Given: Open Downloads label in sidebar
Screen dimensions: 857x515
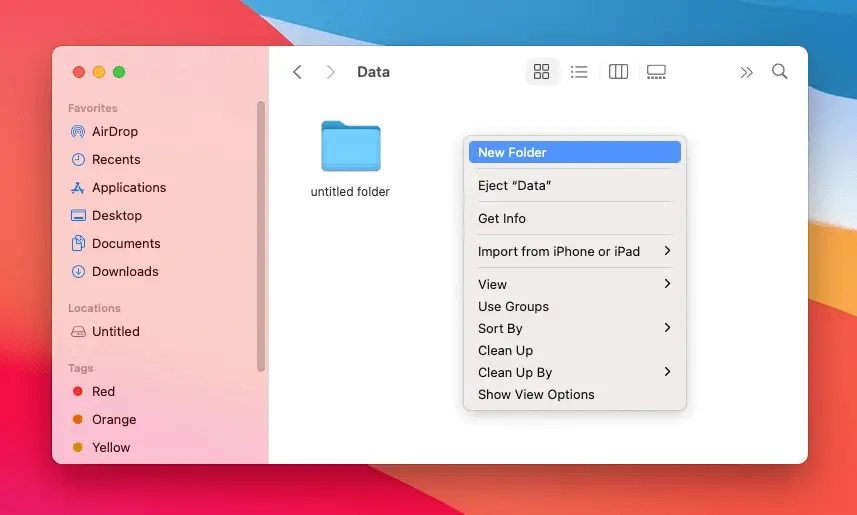Looking at the screenshot, I should (x=125, y=271).
